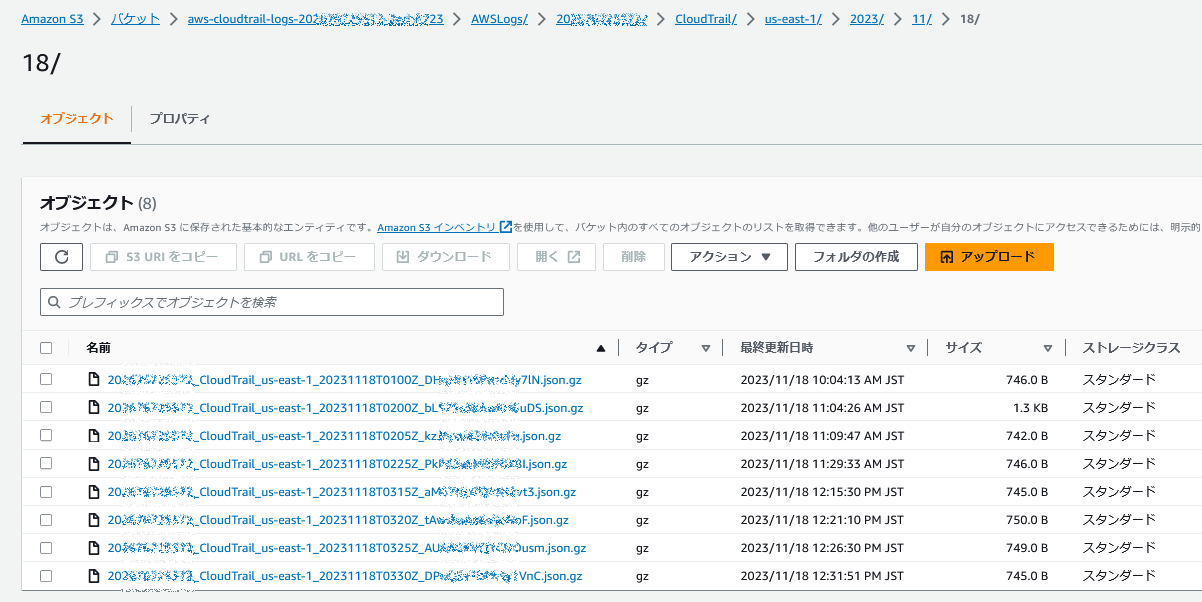Open 11/ breadcrumb folder
Screen dimensions: 1202x602
pos(922,19)
